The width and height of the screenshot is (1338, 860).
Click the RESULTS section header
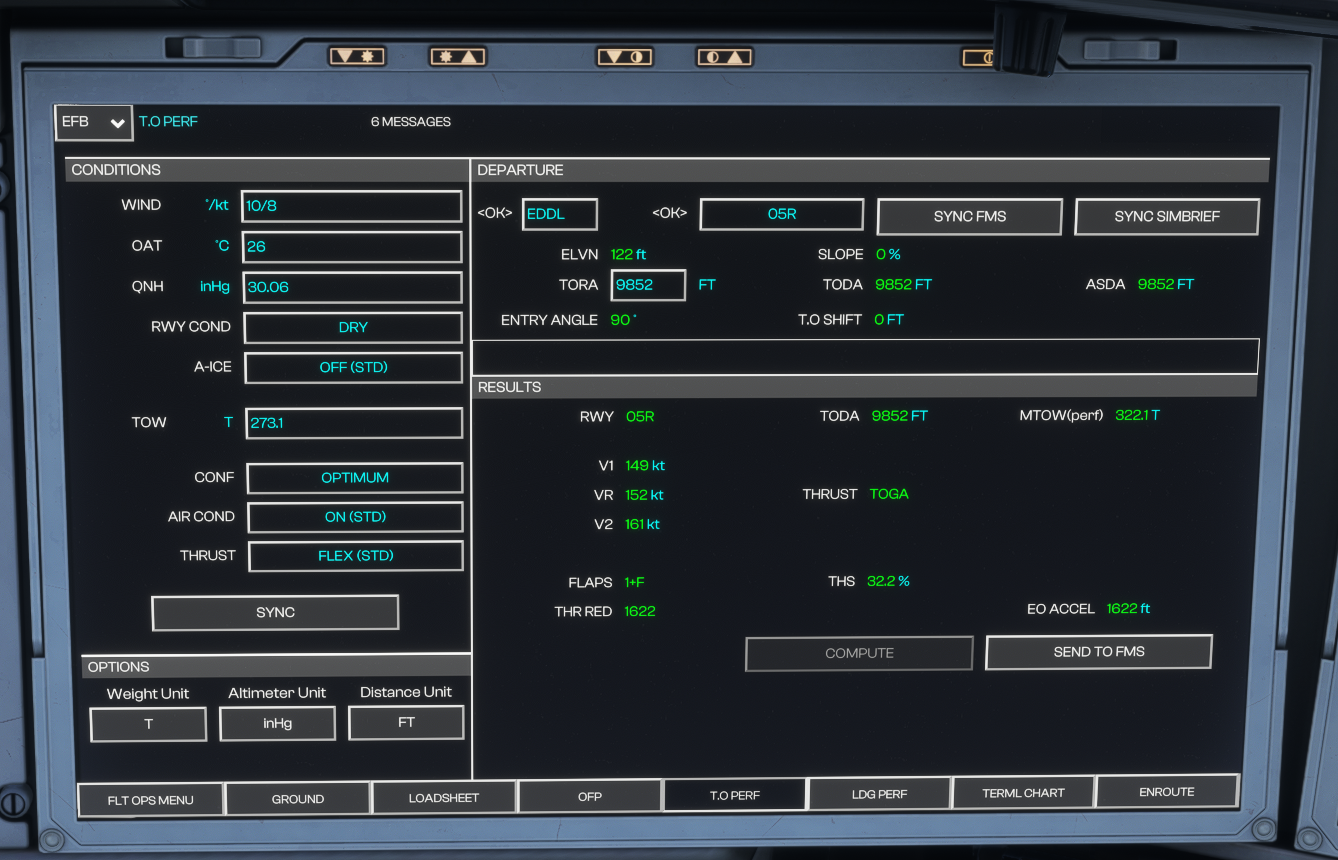(864, 387)
